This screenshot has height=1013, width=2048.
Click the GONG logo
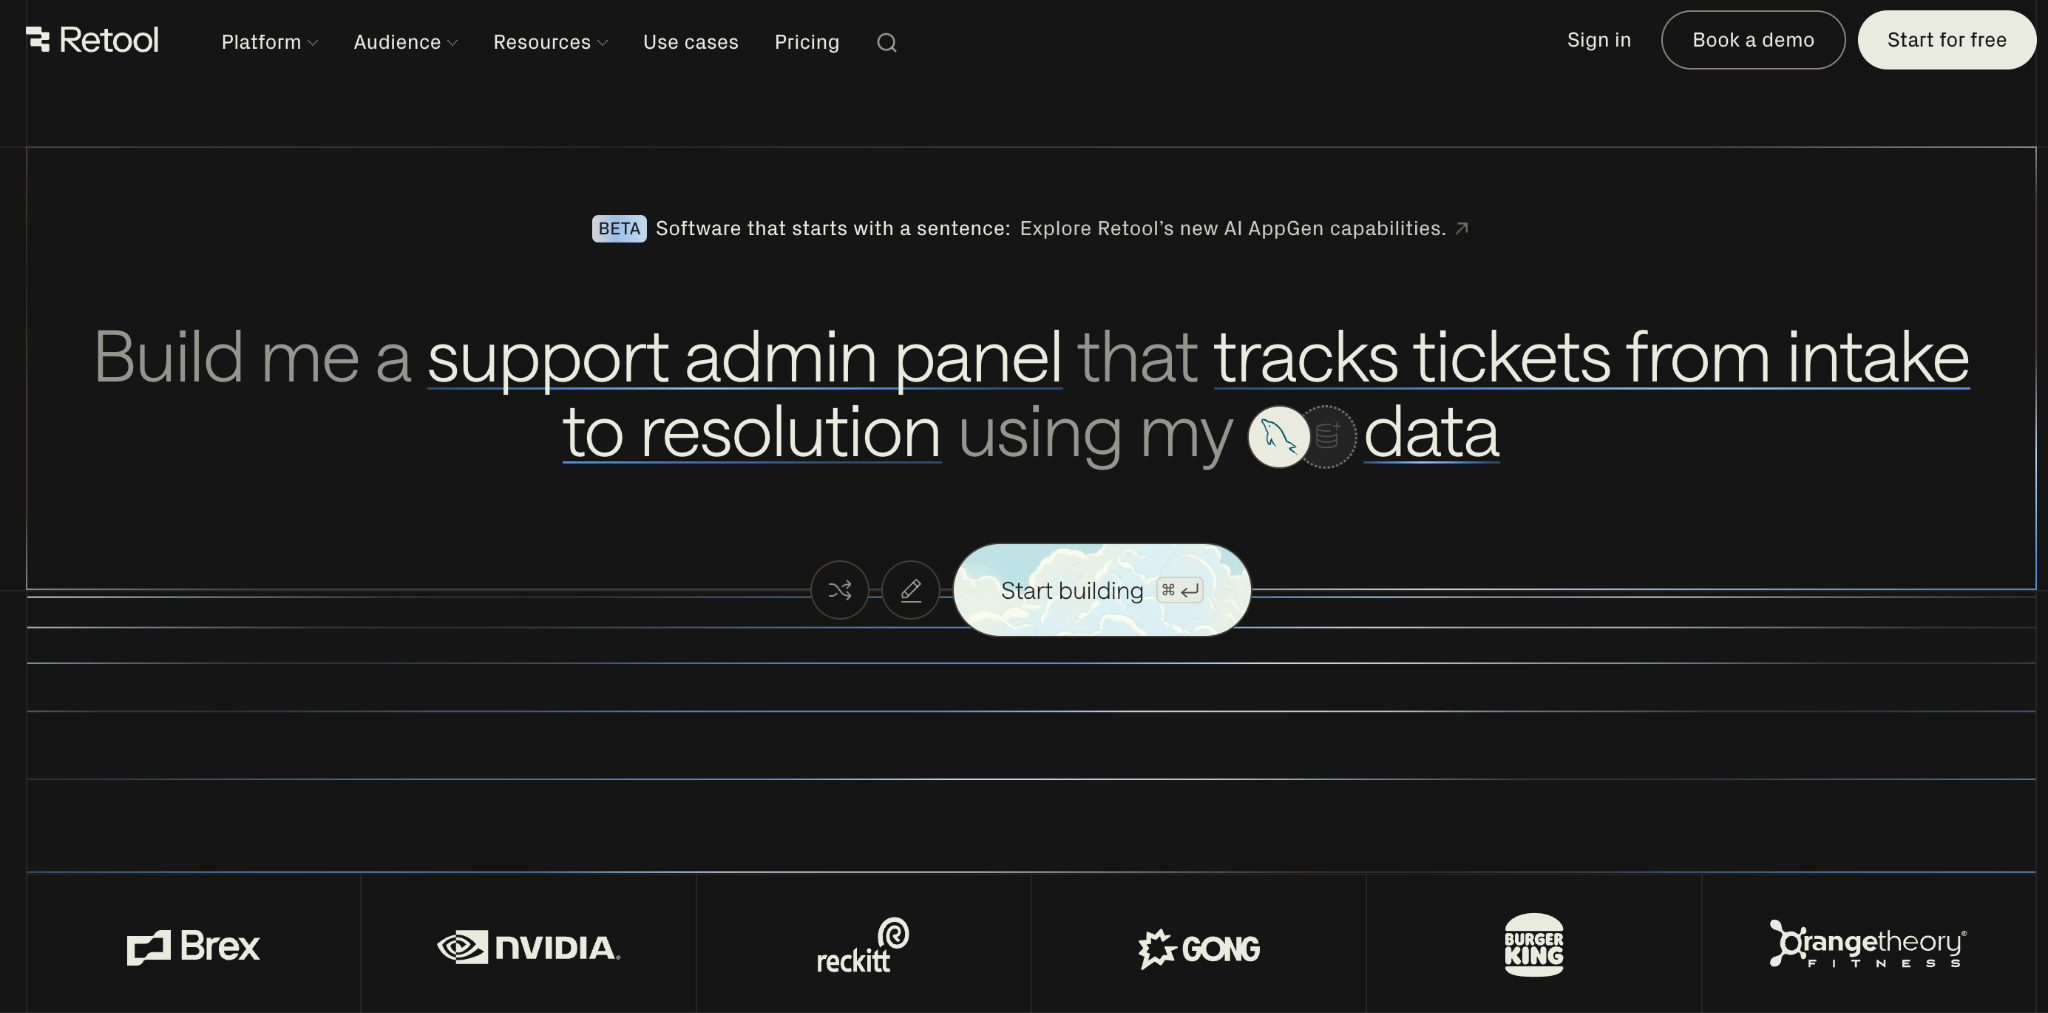tap(1198, 946)
